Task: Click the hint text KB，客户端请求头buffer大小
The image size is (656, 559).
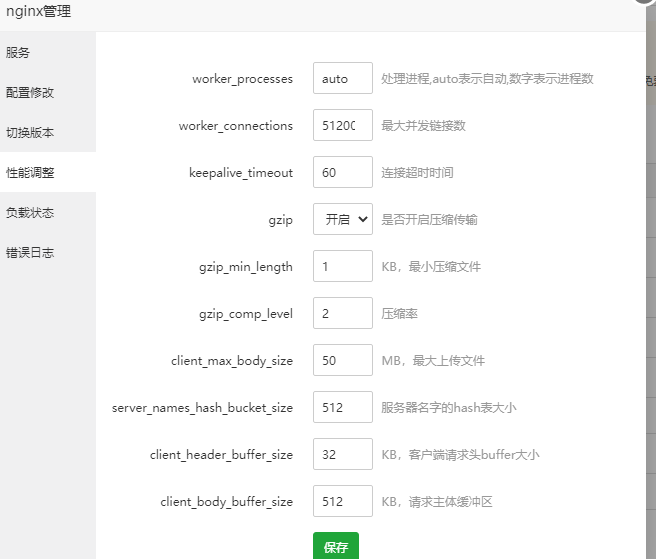Action: pos(460,454)
